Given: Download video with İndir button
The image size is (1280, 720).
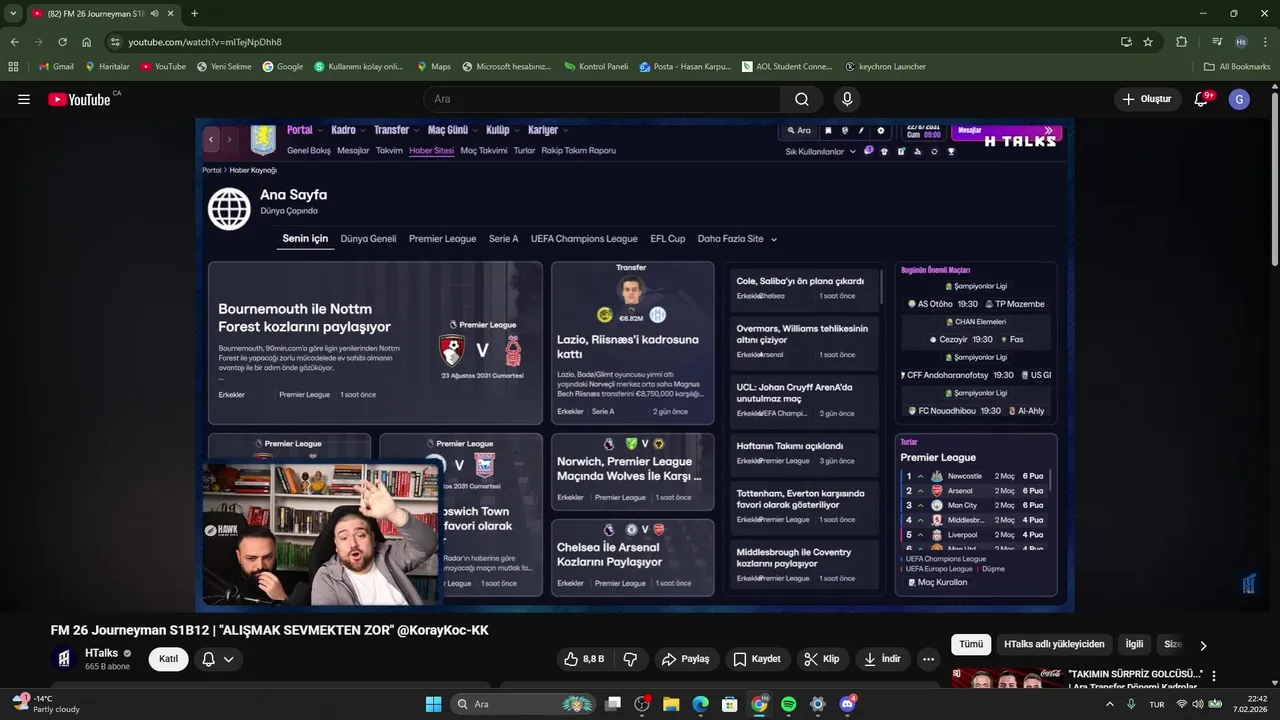Looking at the screenshot, I should pos(882,659).
